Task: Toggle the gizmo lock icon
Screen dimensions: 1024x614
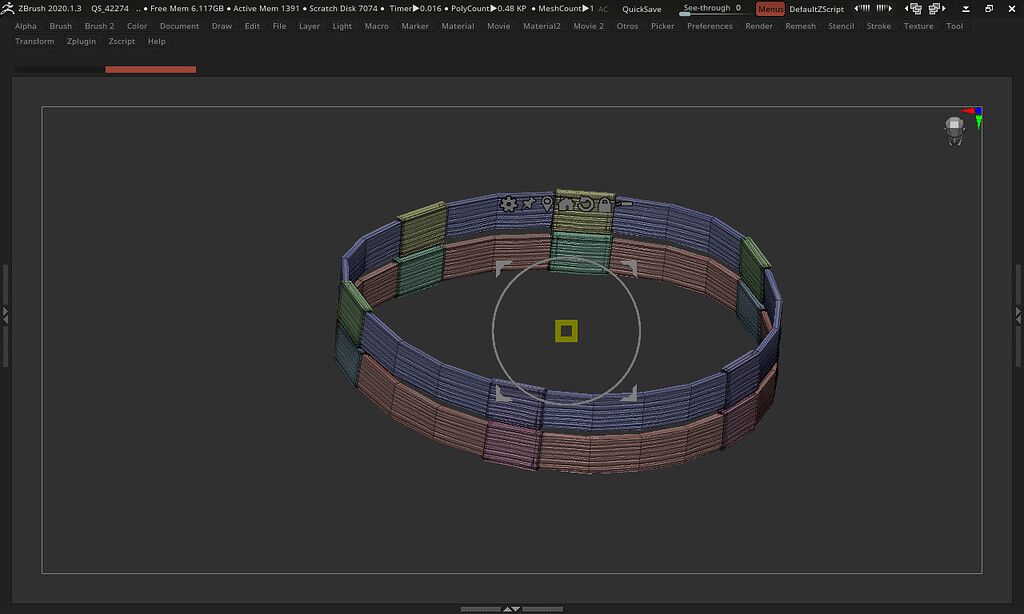Action: [x=605, y=204]
